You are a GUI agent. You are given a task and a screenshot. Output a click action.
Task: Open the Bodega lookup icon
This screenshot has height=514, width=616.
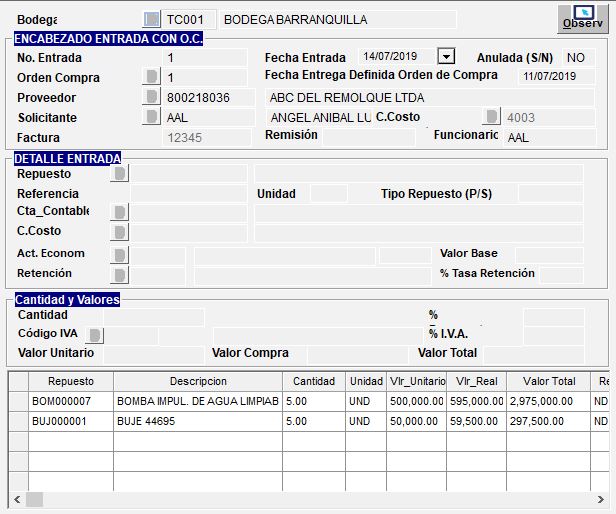pos(151,19)
